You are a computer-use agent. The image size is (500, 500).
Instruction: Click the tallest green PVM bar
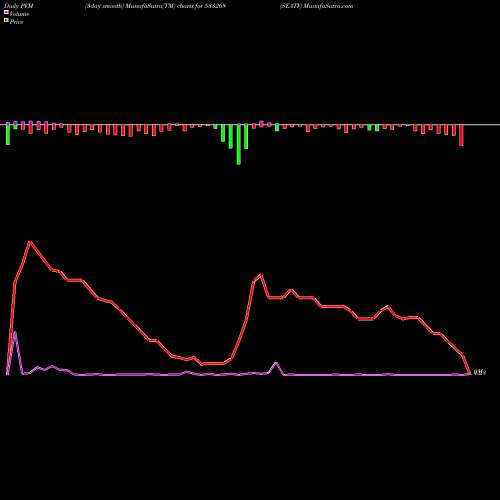pos(239,144)
